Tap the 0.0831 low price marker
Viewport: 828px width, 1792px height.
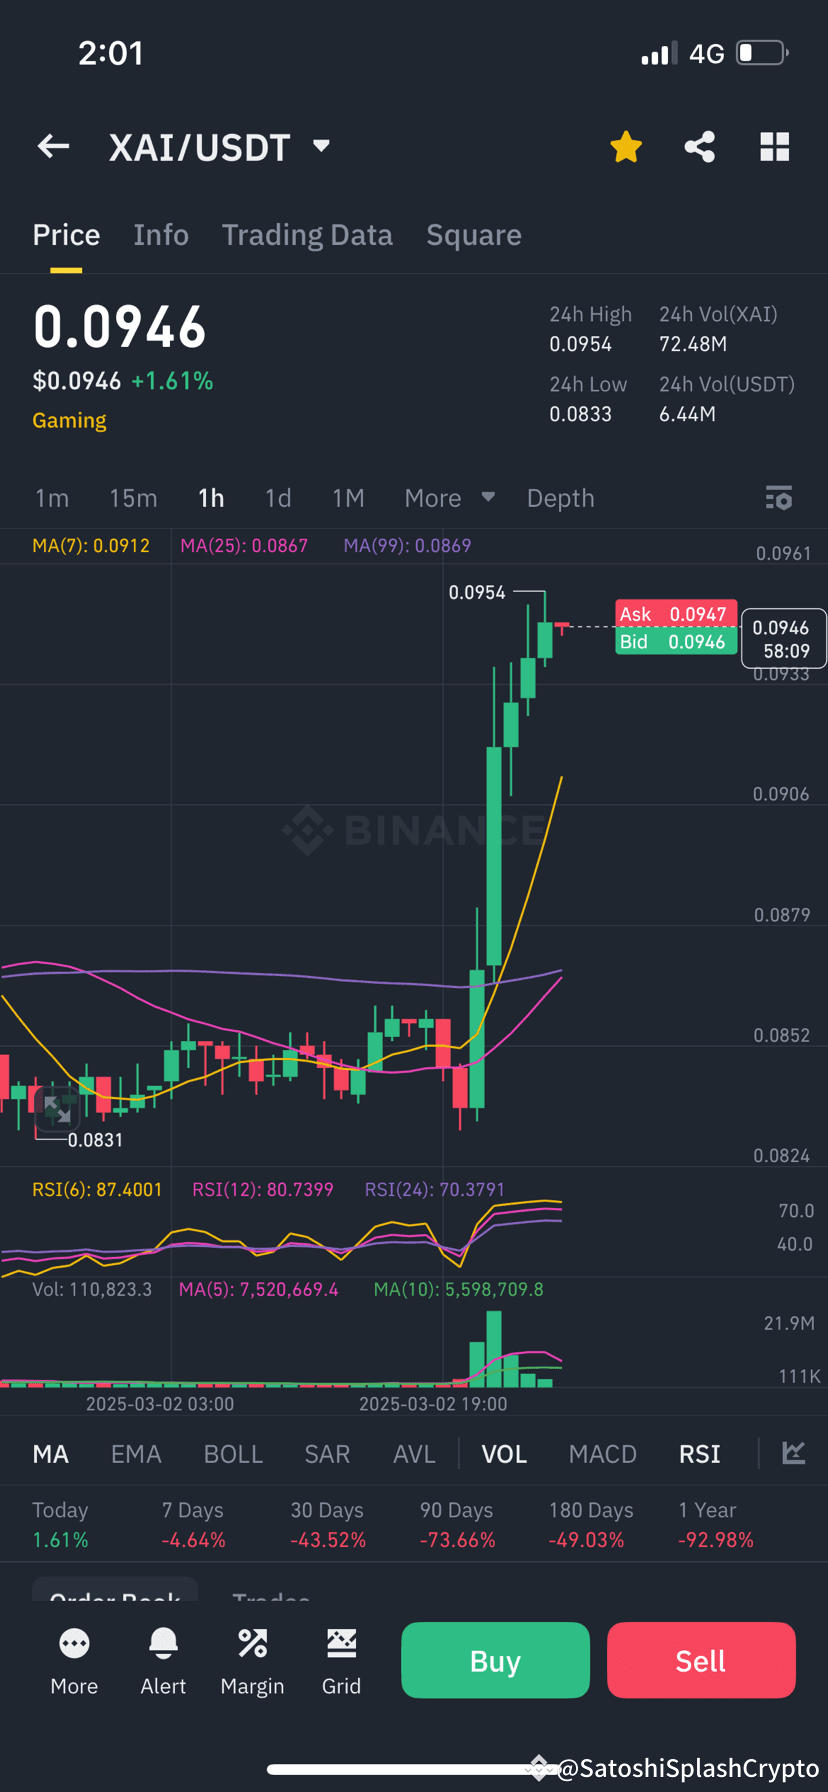[95, 1139]
